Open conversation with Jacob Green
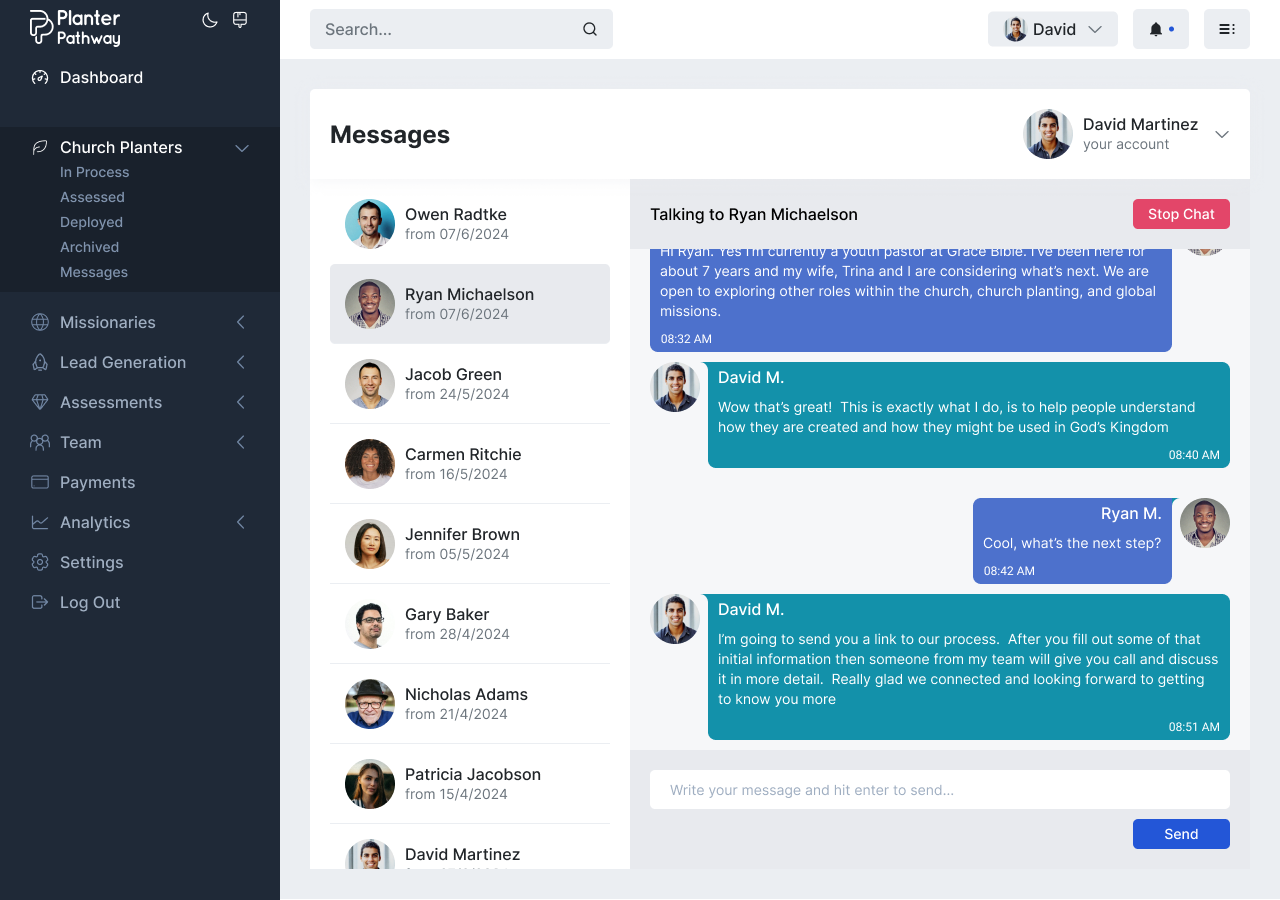Screen dimensions: 1280x900 click(x=470, y=384)
